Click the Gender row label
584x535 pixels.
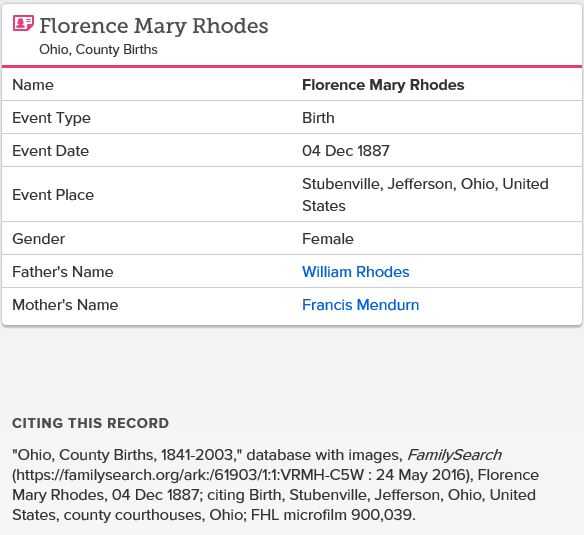38,239
